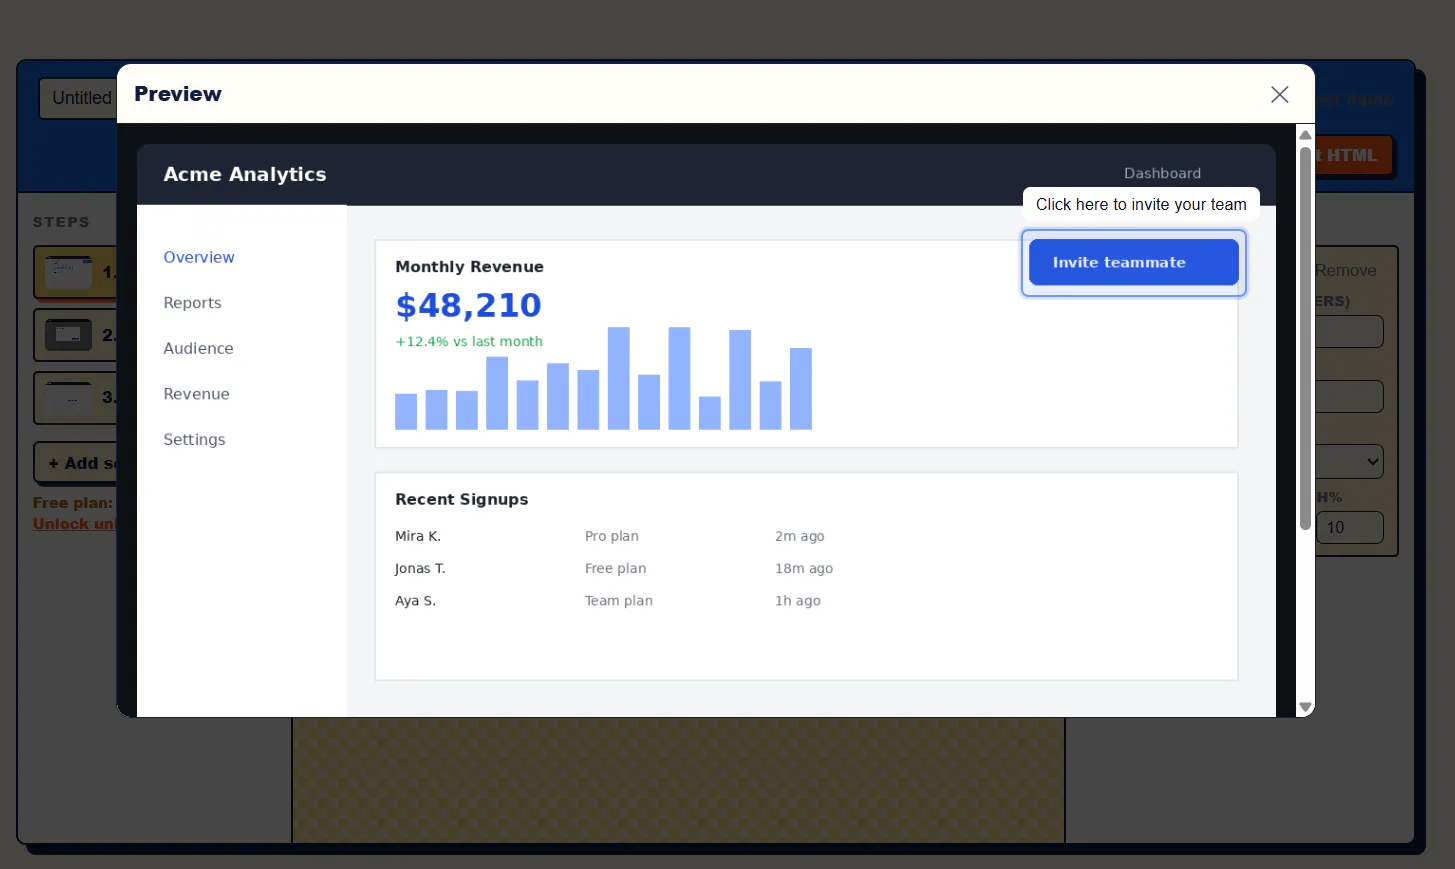The width and height of the screenshot is (1455, 869).
Task: Click the preview scrollbar up arrow
Action: [x=1305, y=135]
